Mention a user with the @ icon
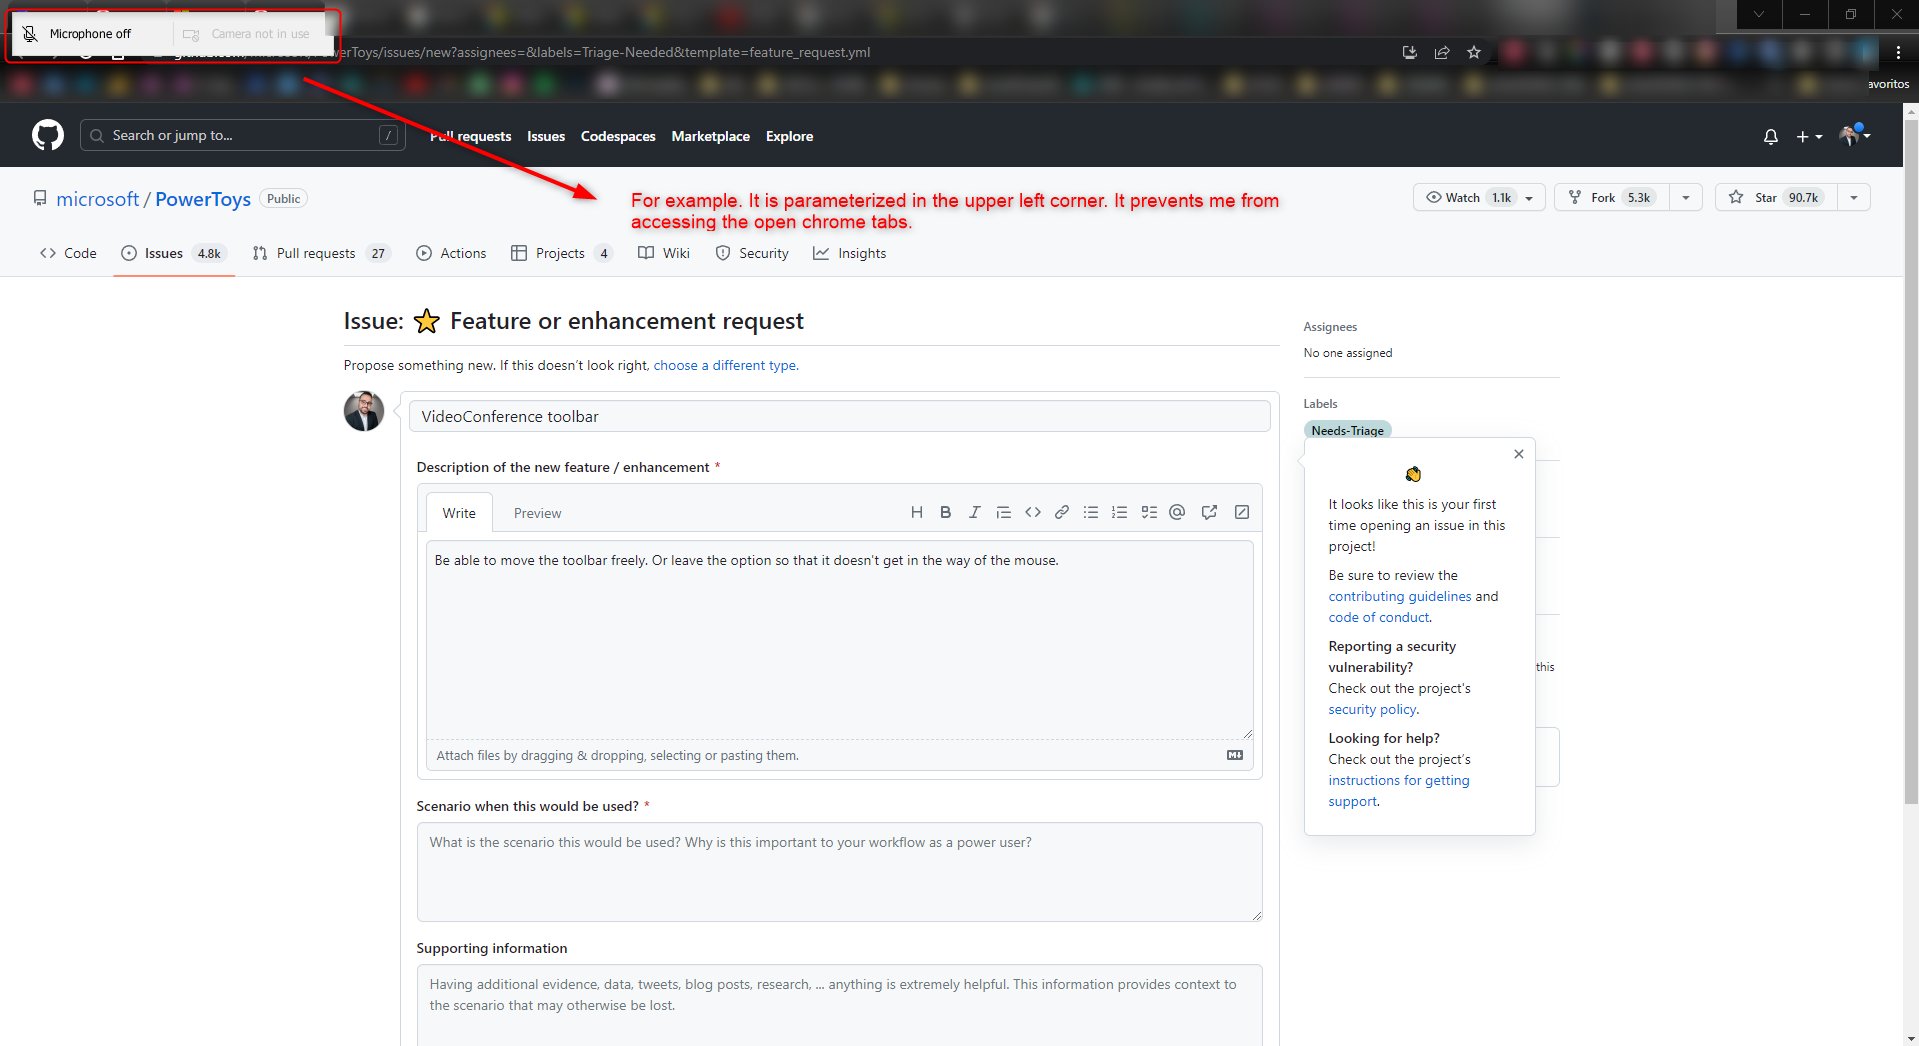 [x=1176, y=511]
